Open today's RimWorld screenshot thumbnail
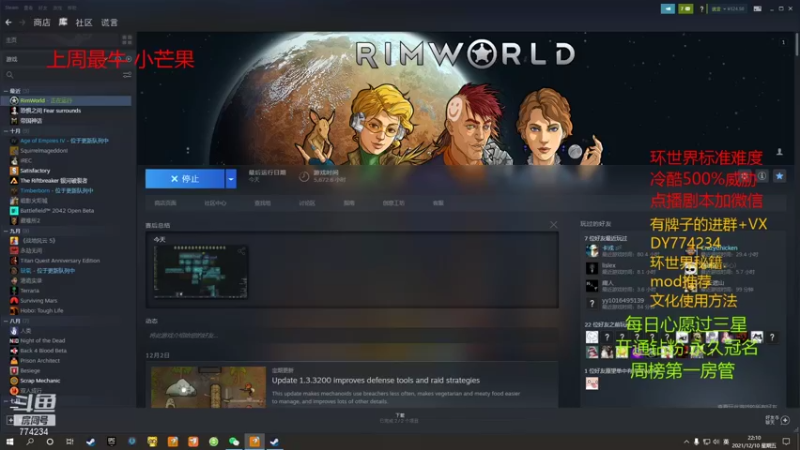 tap(200, 271)
